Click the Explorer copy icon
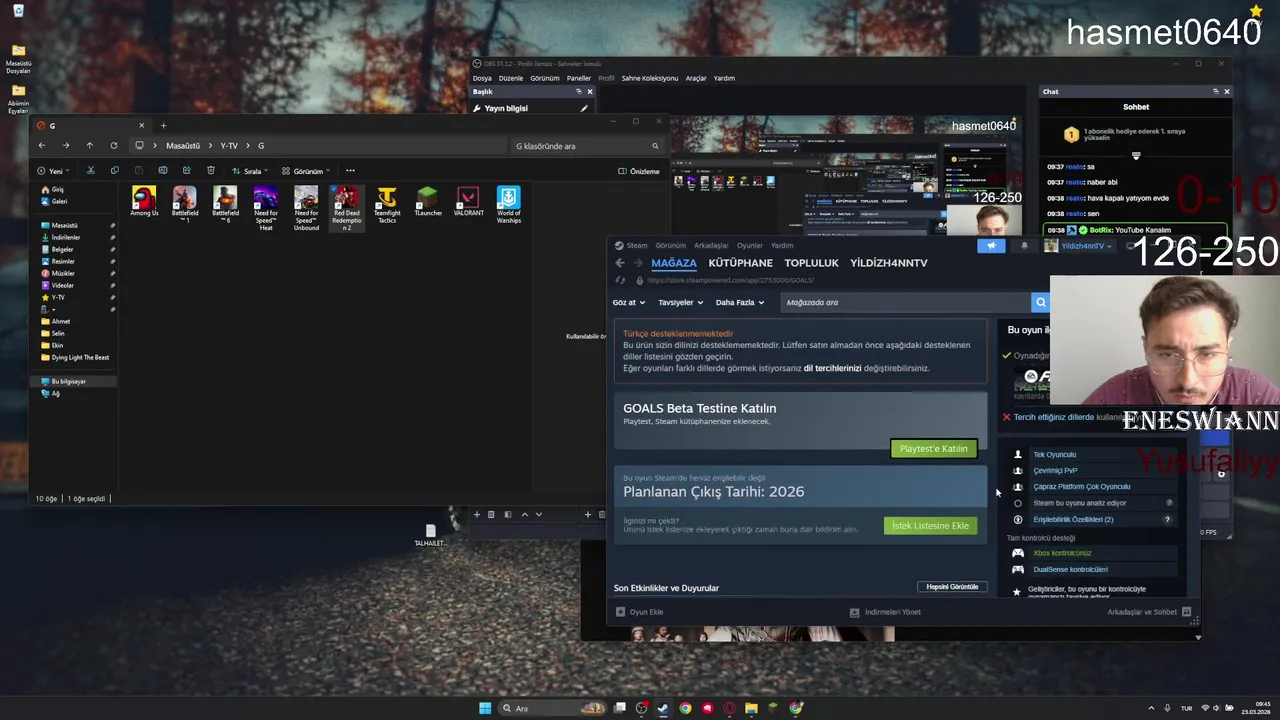The height and width of the screenshot is (720, 1280). tap(114, 171)
